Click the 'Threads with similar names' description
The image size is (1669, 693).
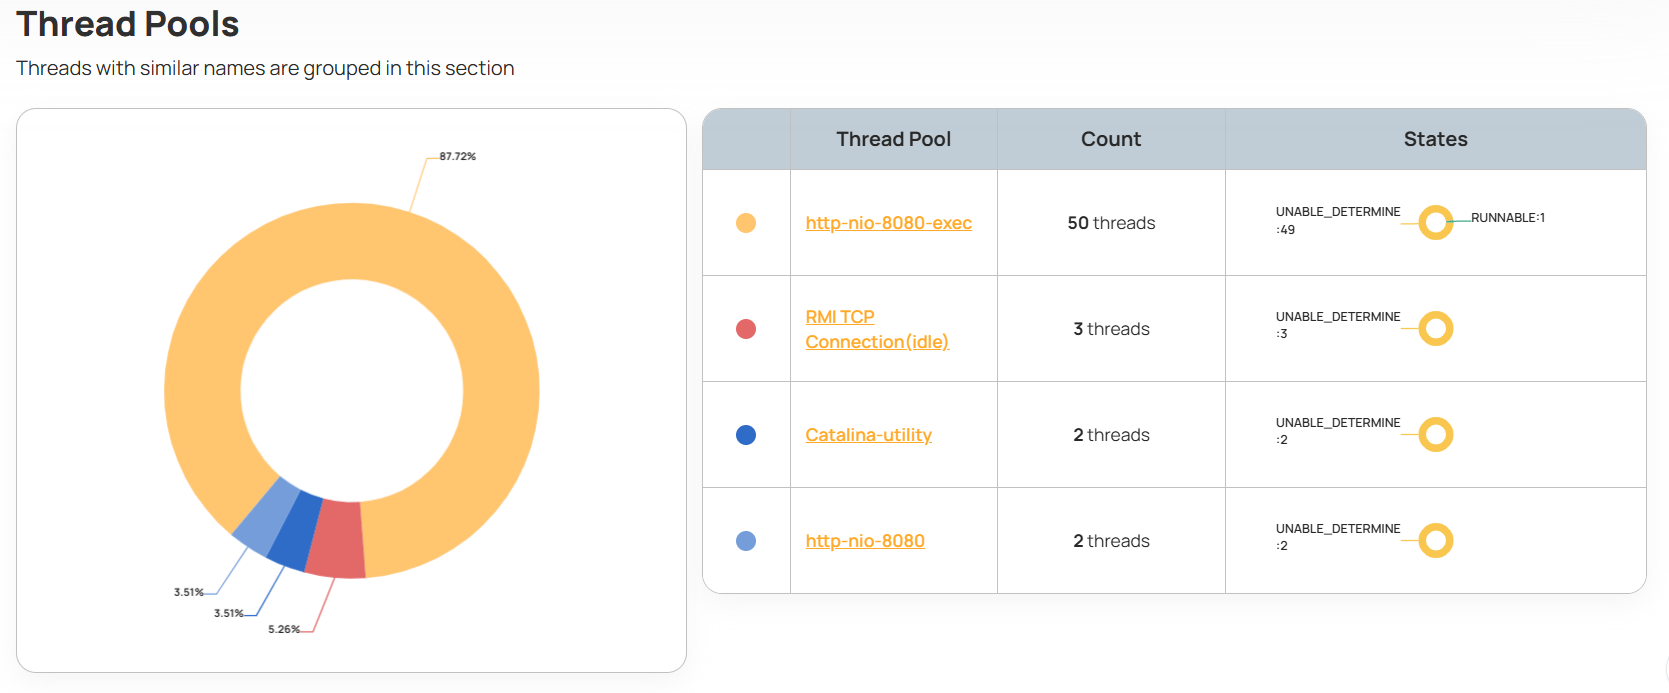point(265,68)
